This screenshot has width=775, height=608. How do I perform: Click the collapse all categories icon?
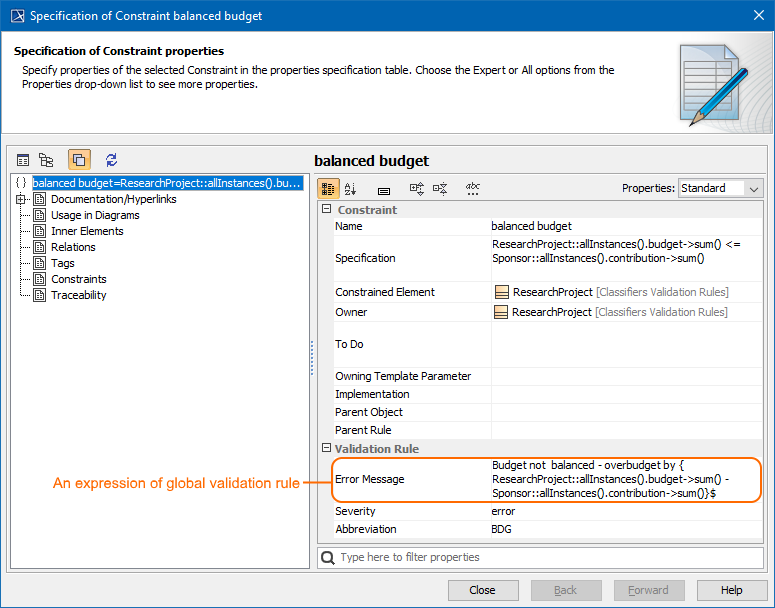440,188
